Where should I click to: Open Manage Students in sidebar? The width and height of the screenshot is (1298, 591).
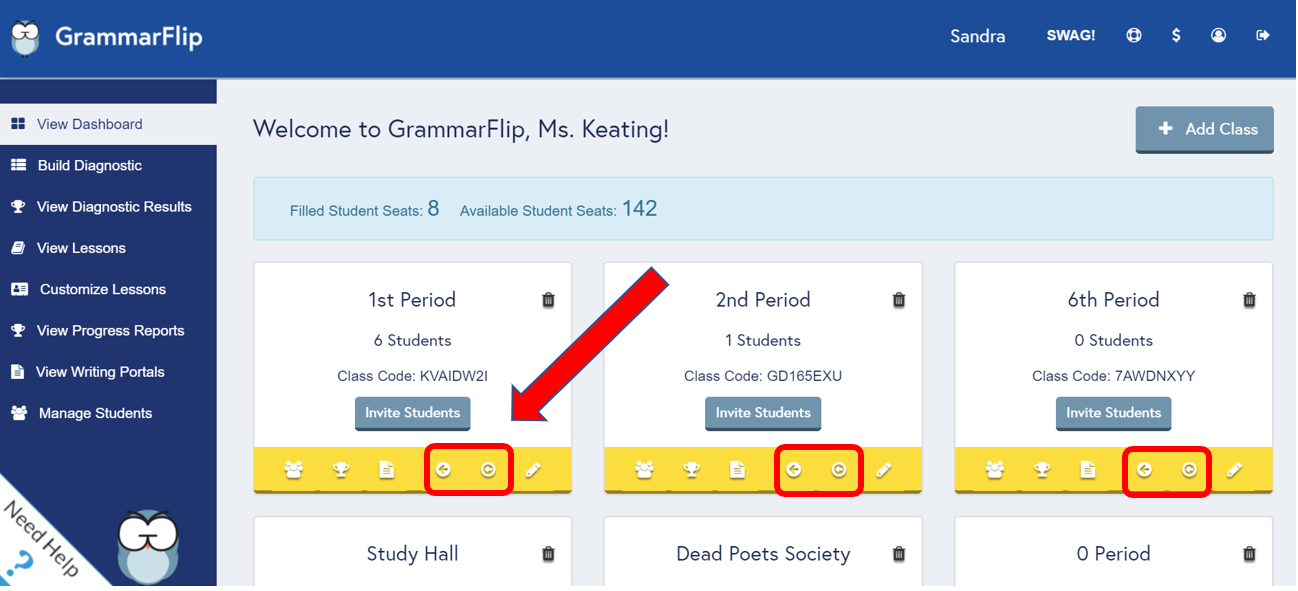tap(108, 413)
